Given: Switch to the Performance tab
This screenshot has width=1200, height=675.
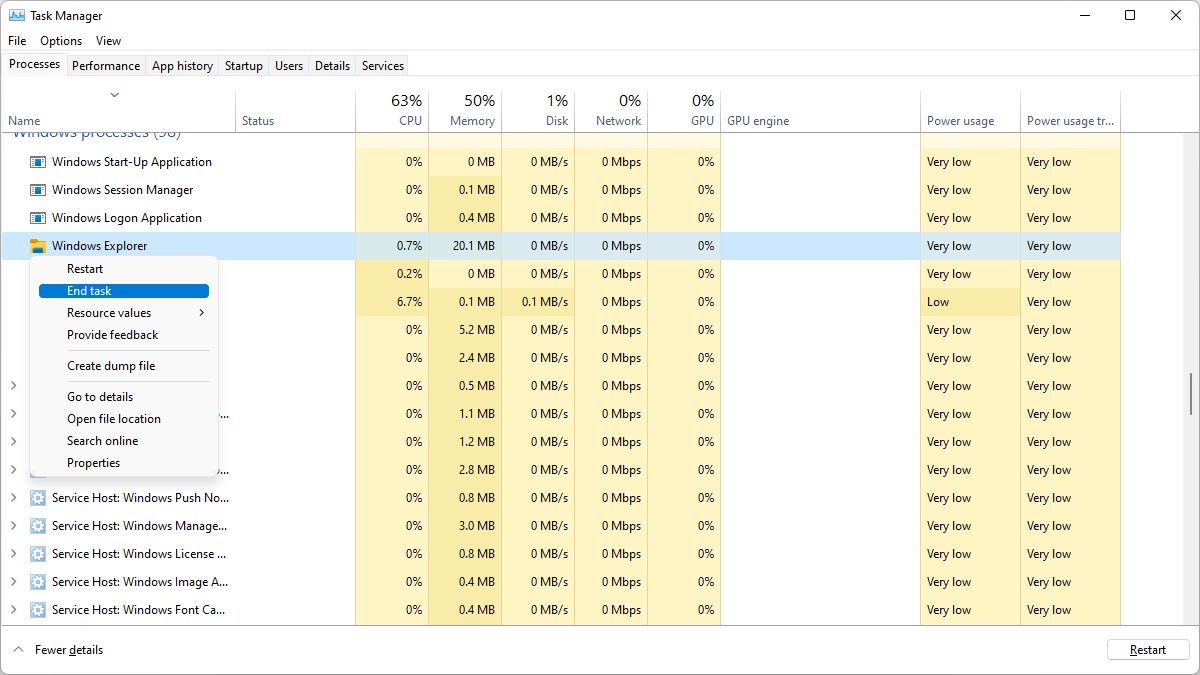Looking at the screenshot, I should click(106, 66).
